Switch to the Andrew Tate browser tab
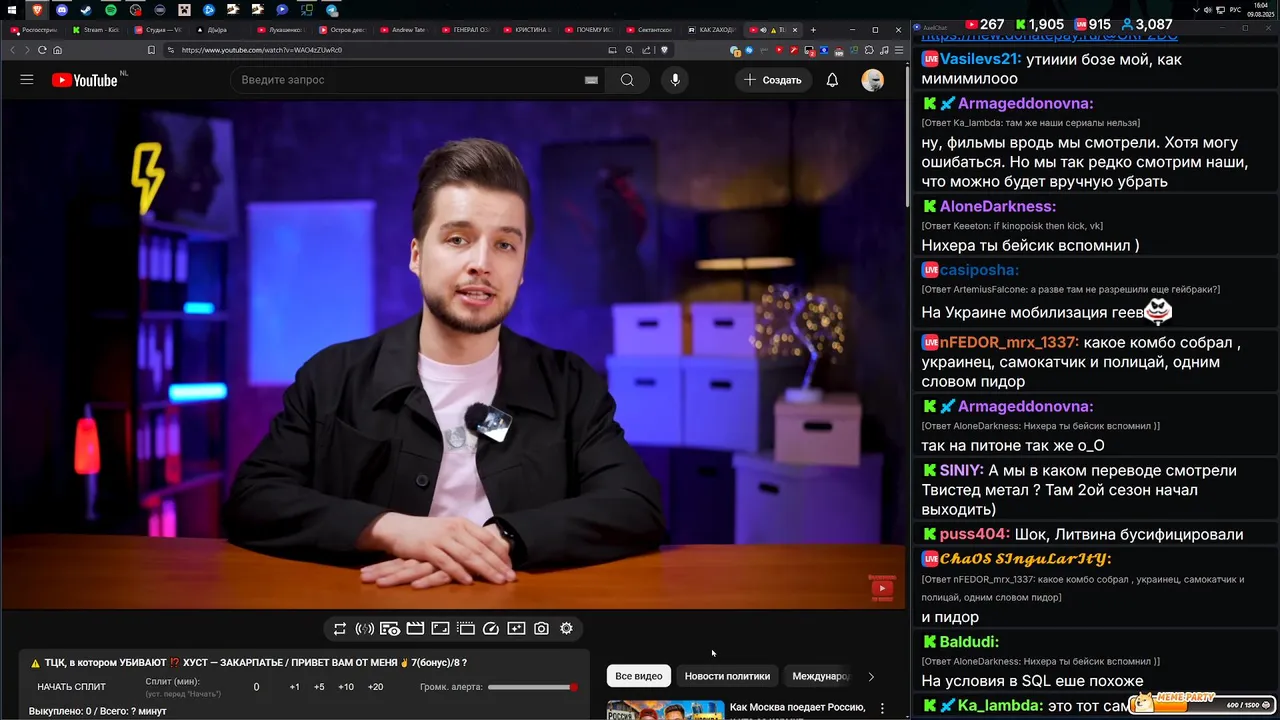This screenshot has height=720, width=1280. 404,30
